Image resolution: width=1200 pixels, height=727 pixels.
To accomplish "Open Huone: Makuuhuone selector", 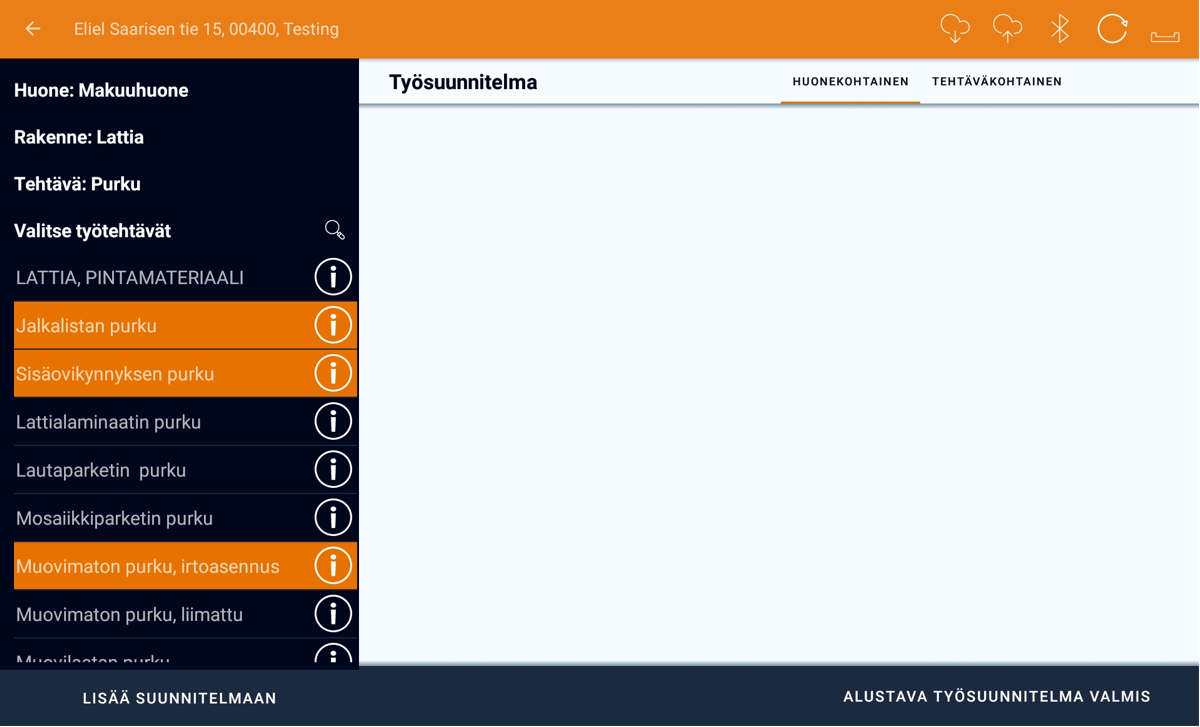I will [x=101, y=90].
